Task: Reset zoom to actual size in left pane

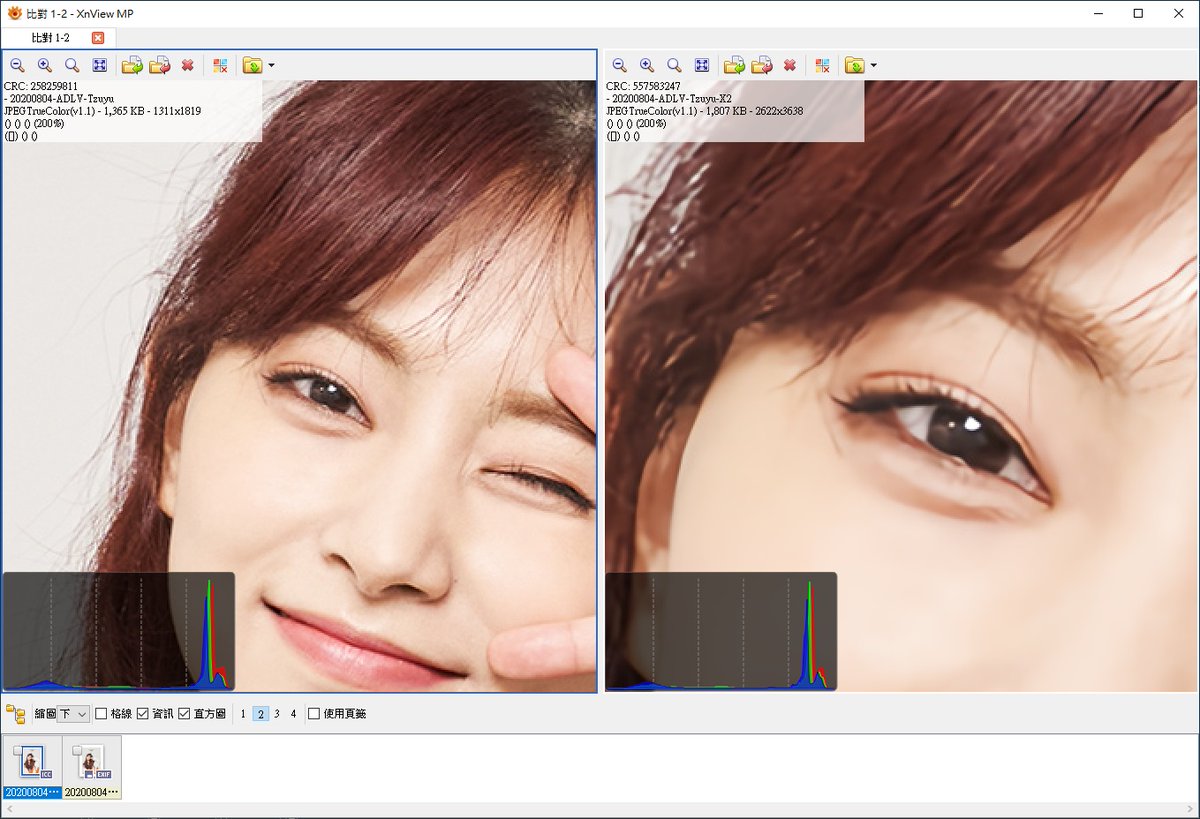Action: click(72, 65)
